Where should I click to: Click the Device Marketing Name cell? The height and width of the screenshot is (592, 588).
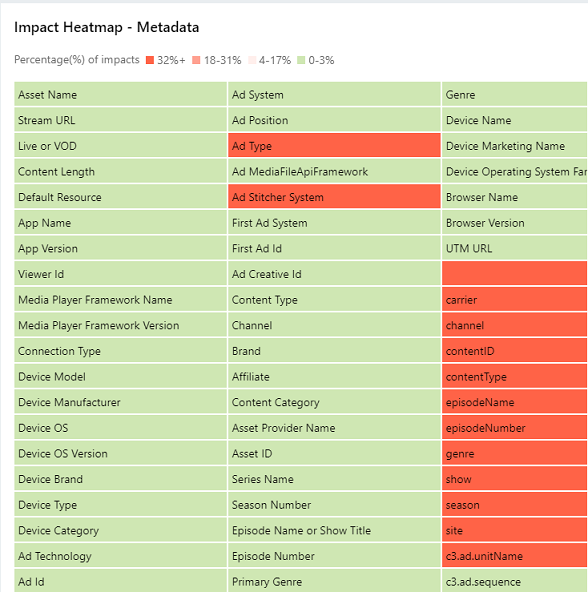[x=515, y=145]
